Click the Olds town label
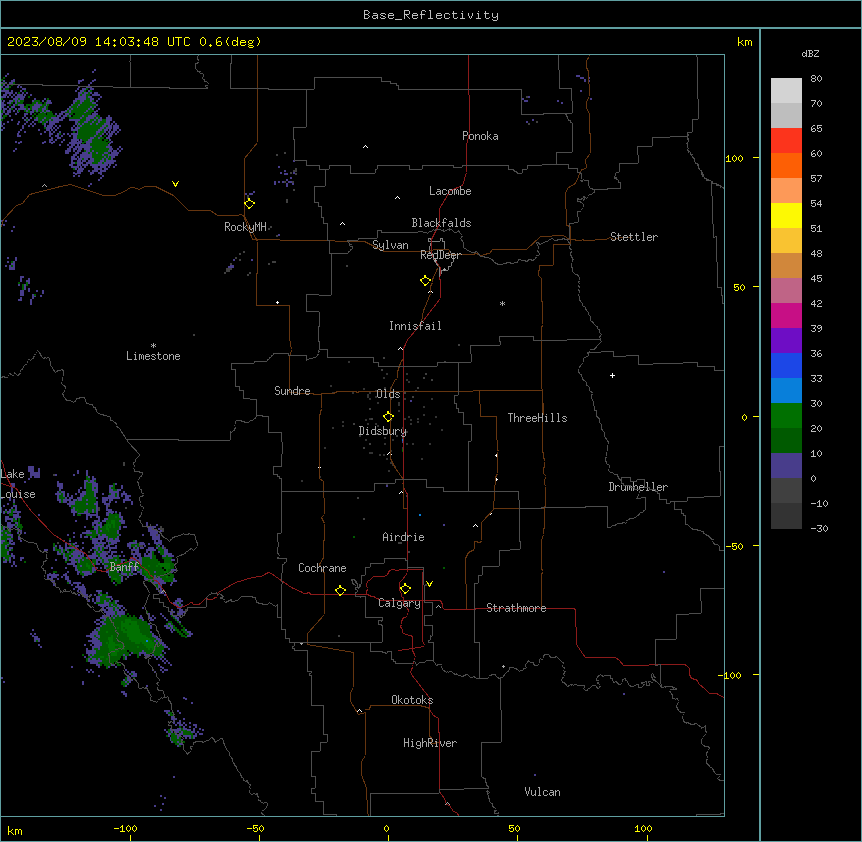Viewport: 862px width, 842px height. coord(388,394)
